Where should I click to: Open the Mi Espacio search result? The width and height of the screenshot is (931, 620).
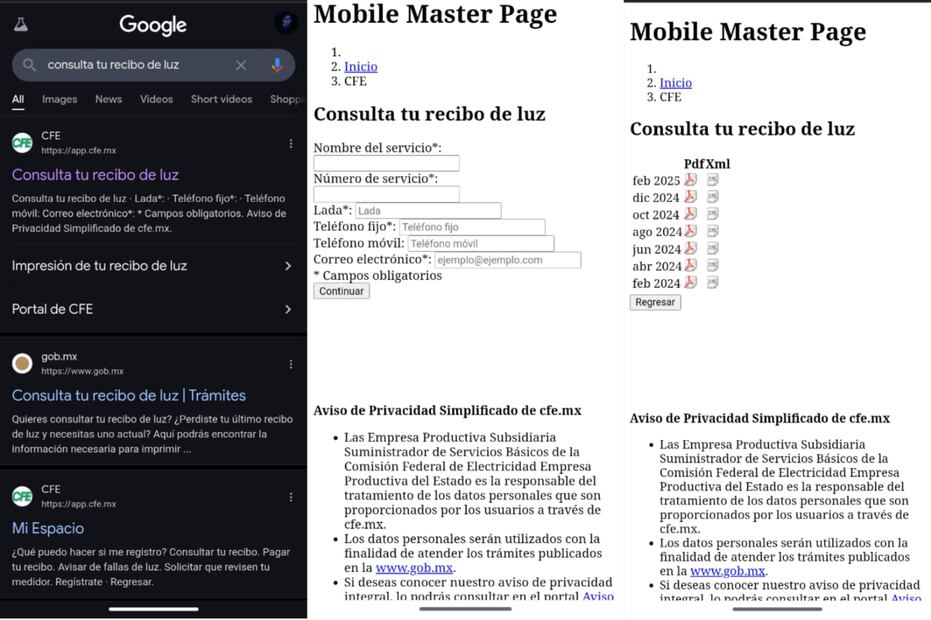[x=48, y=528]
